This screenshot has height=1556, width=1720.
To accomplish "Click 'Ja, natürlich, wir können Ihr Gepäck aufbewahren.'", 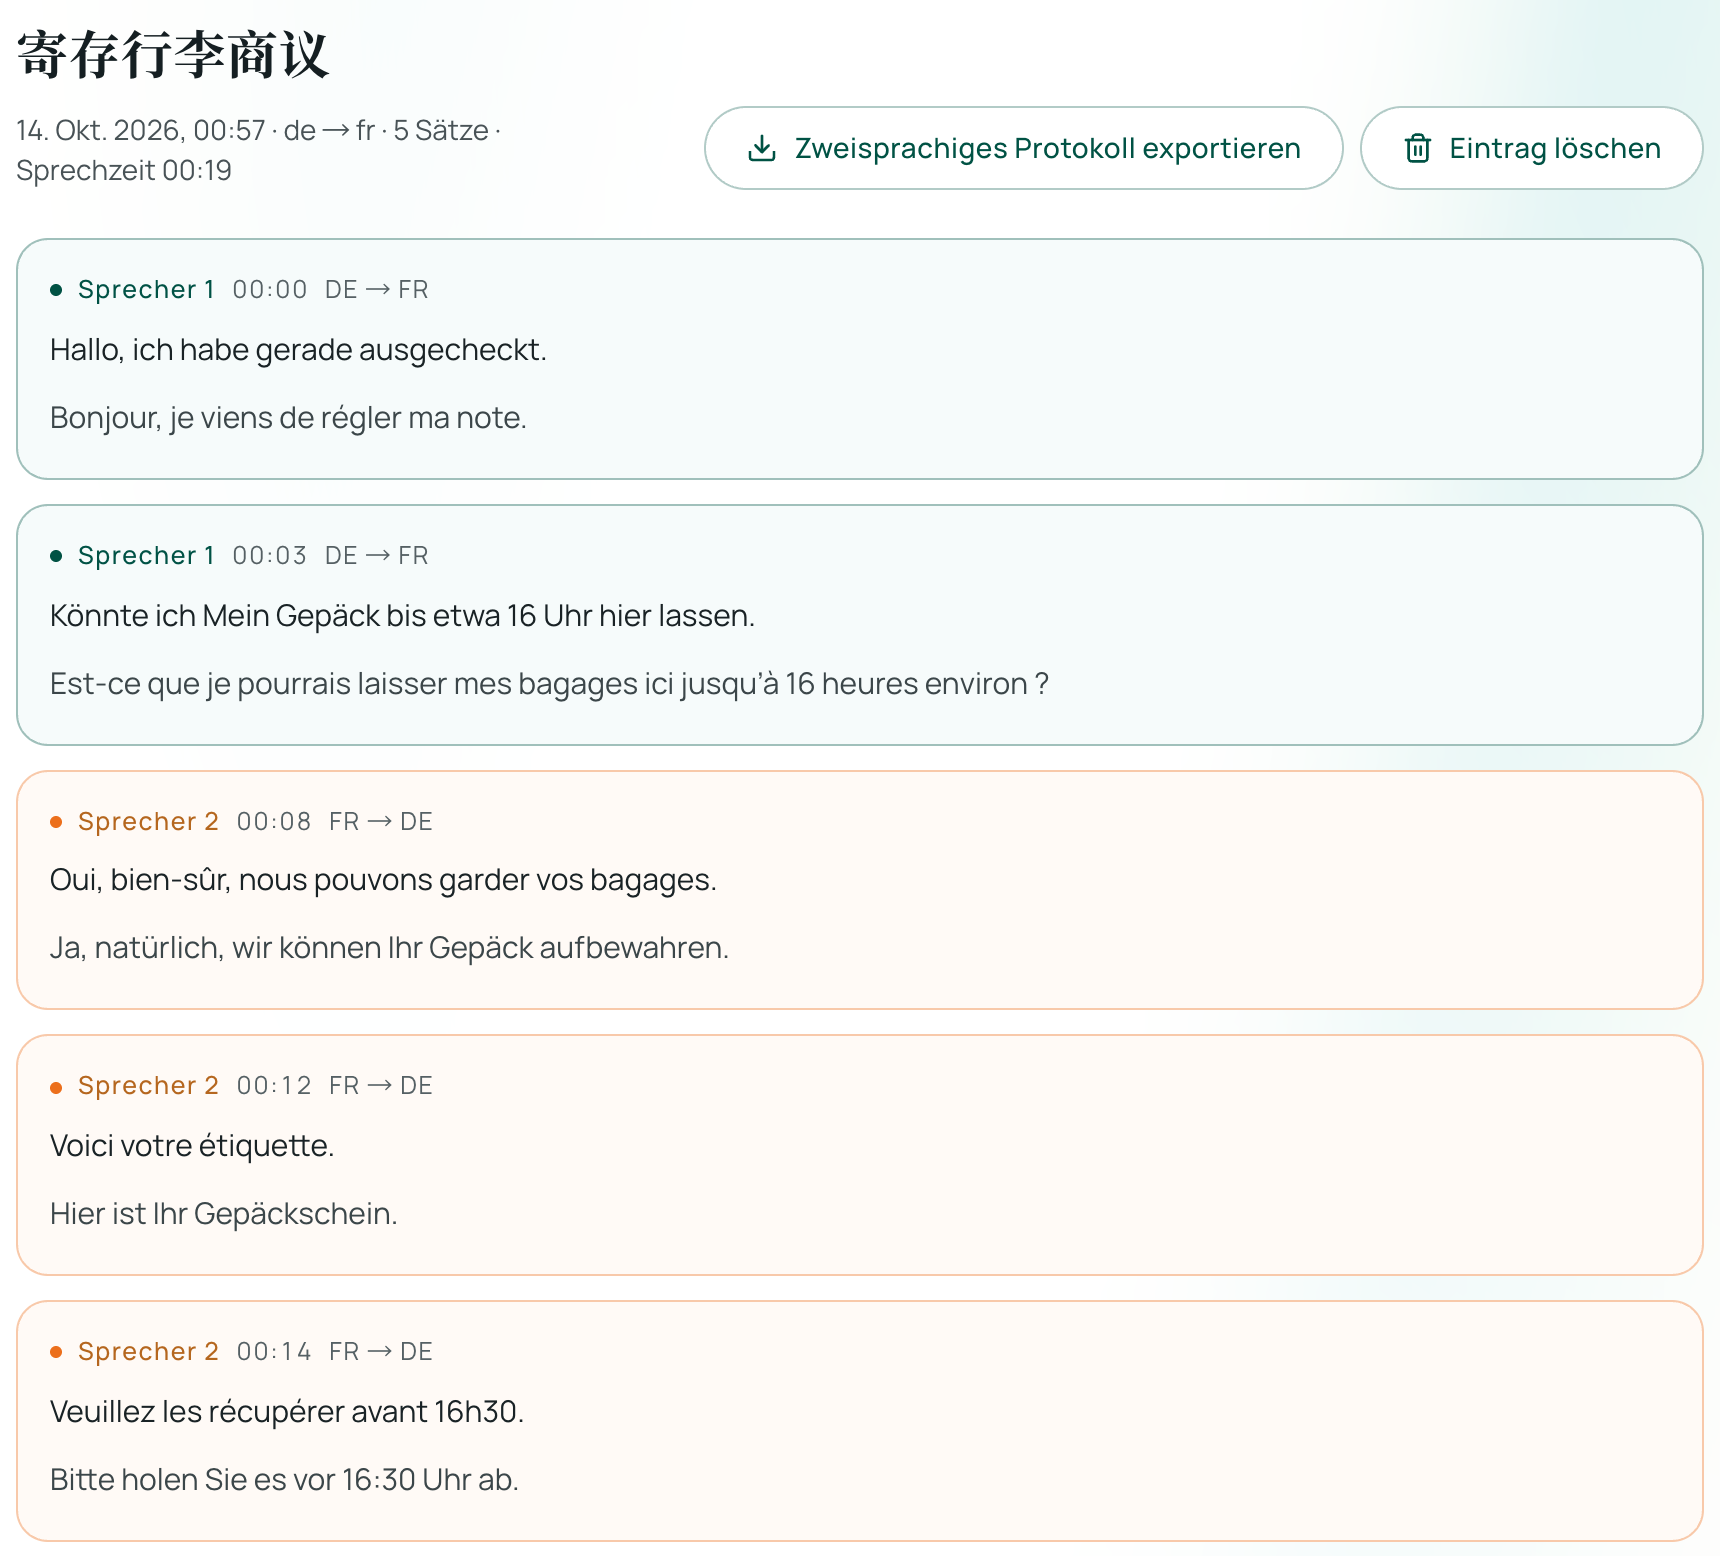I will tap(389, 948).
